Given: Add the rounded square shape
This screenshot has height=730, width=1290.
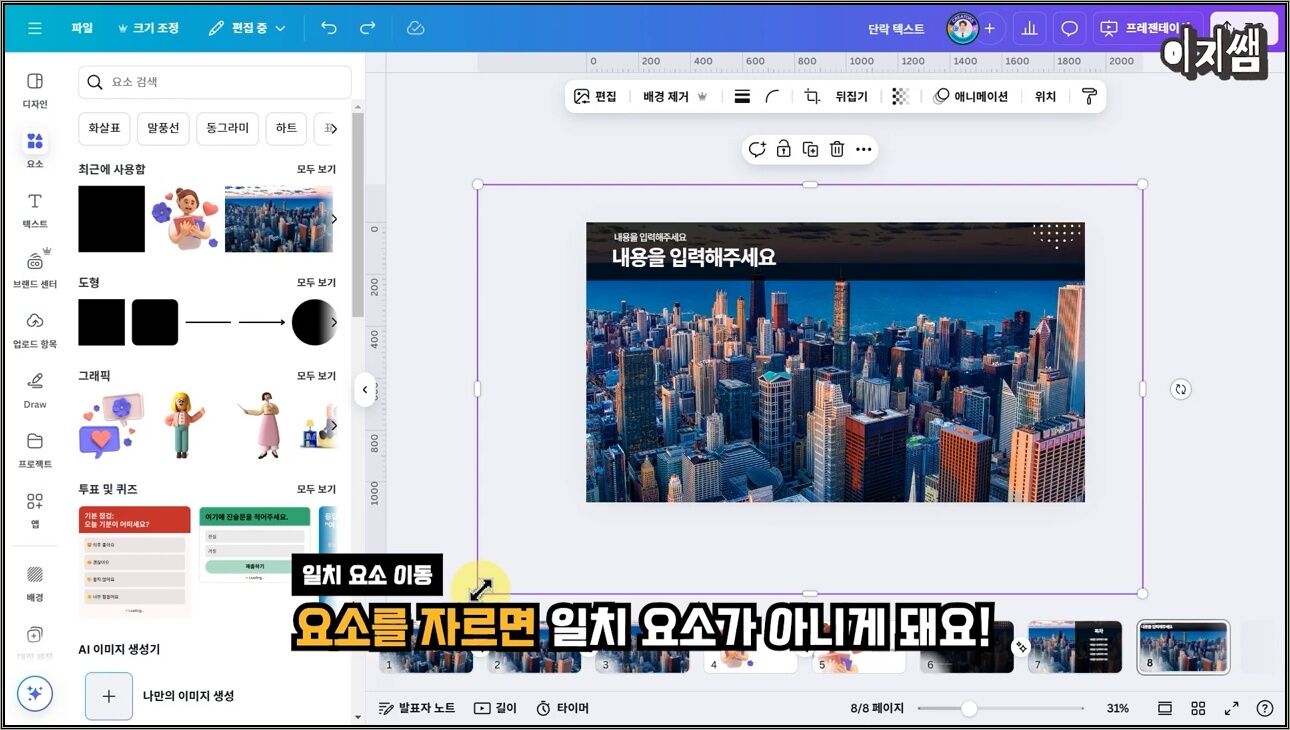Looking at the screenshot, I should pos(155,322).
